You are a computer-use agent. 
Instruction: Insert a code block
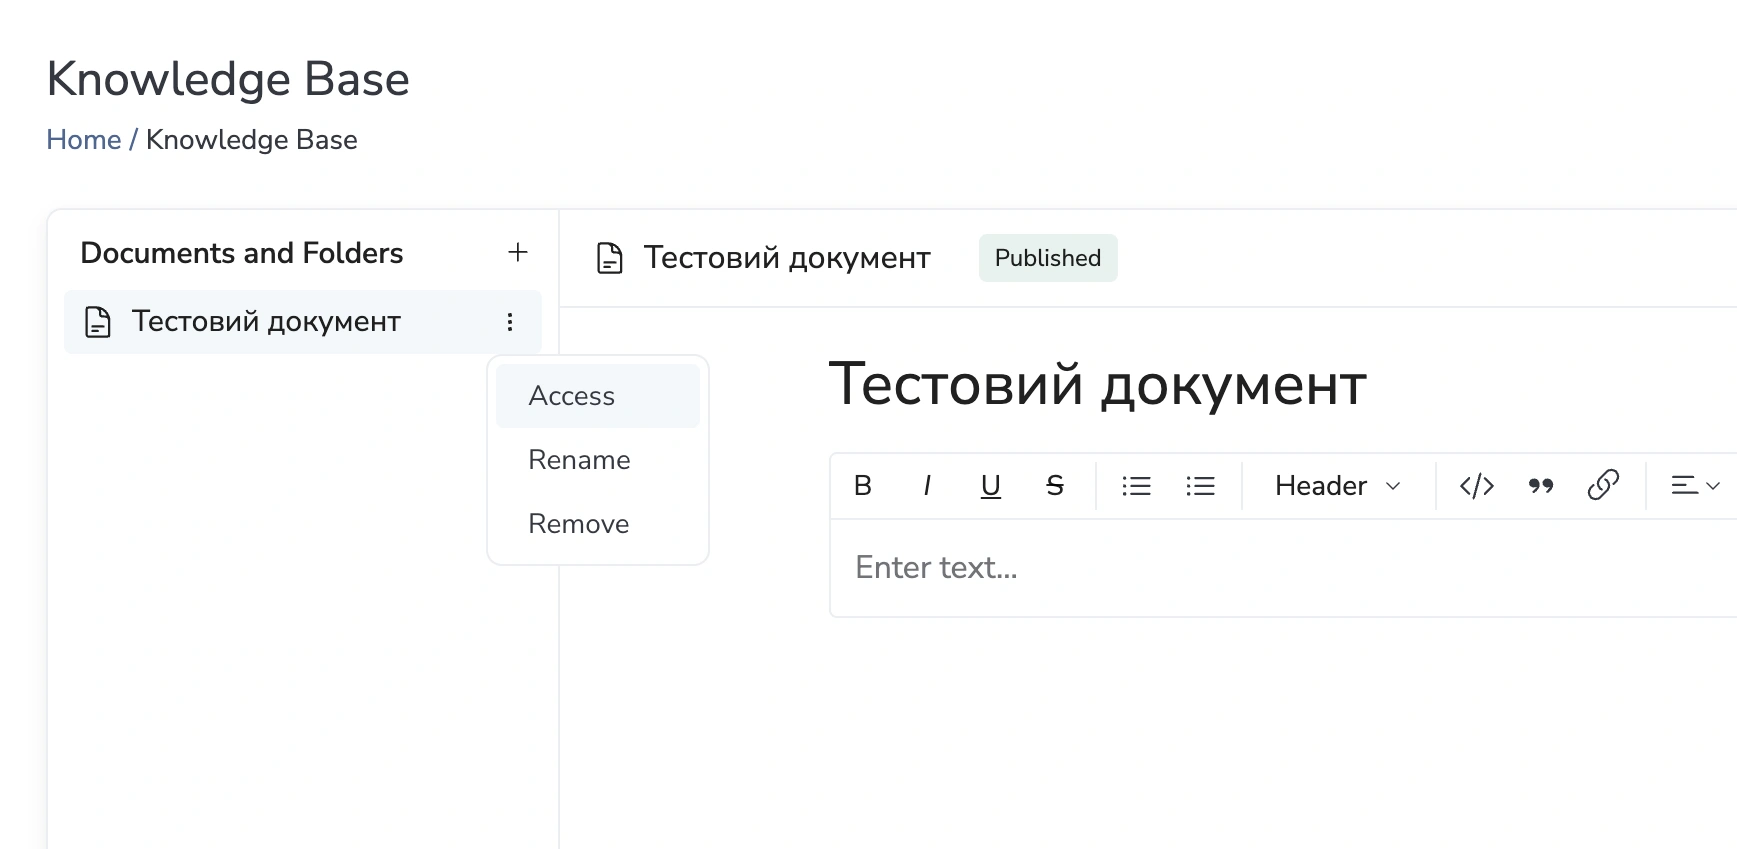point(1477,486)
